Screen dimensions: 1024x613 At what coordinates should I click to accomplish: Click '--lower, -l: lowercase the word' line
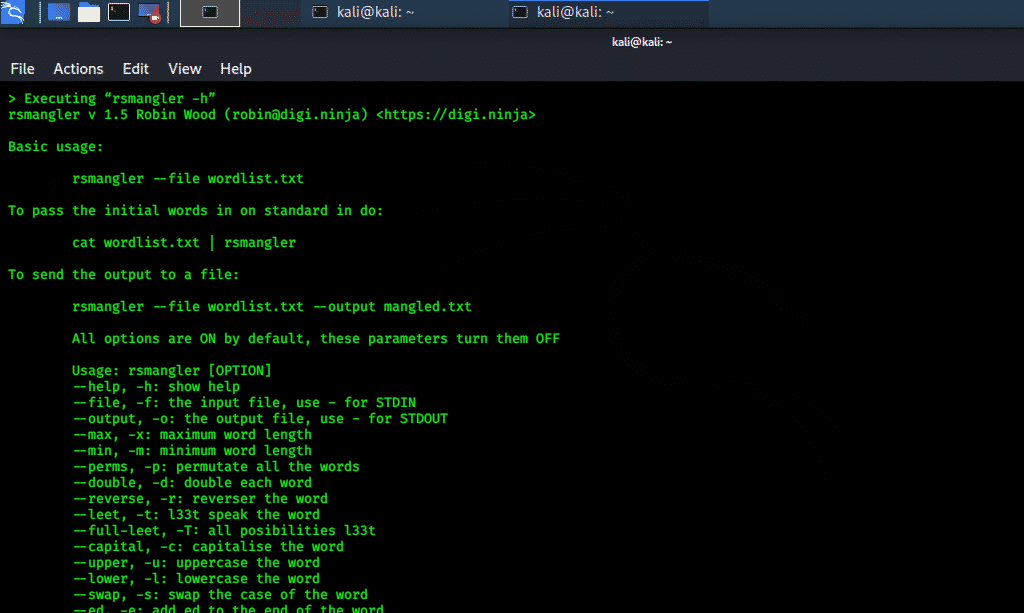(x=196, y=578)
